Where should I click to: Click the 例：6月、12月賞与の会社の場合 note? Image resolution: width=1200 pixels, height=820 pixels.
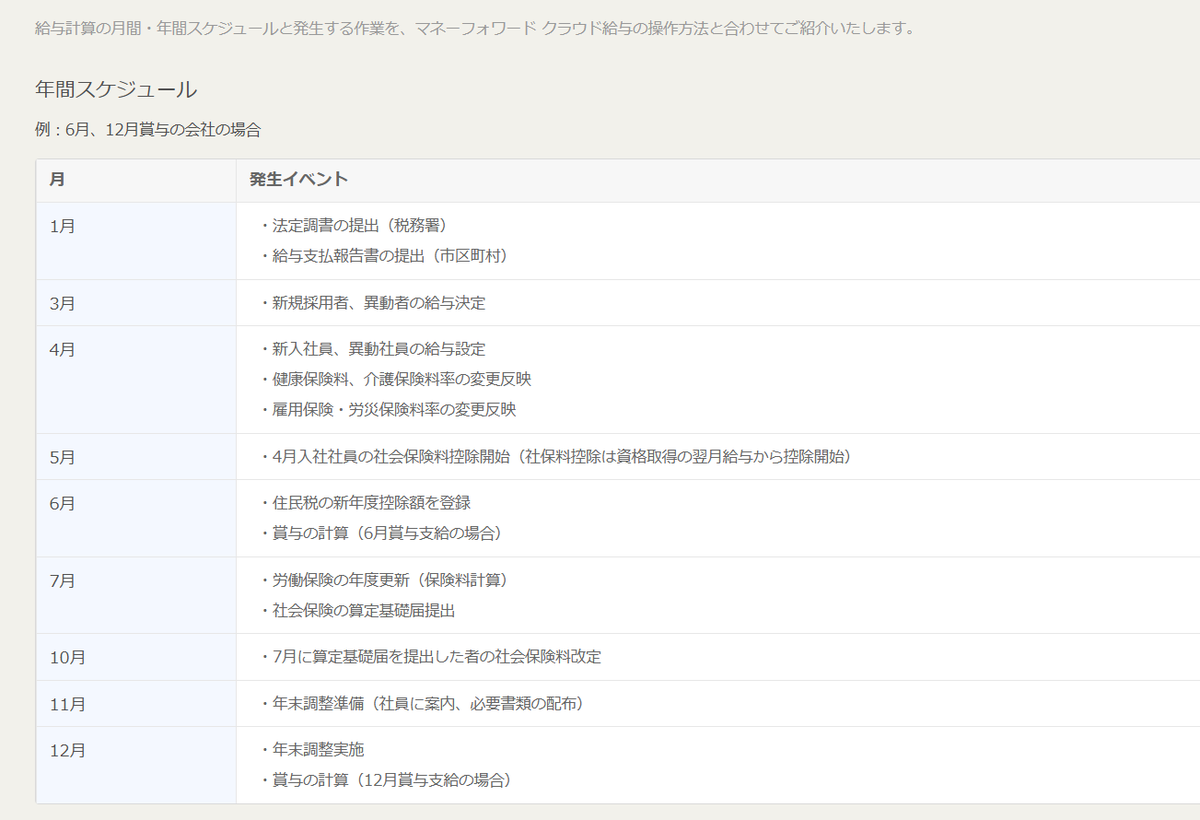148,129
